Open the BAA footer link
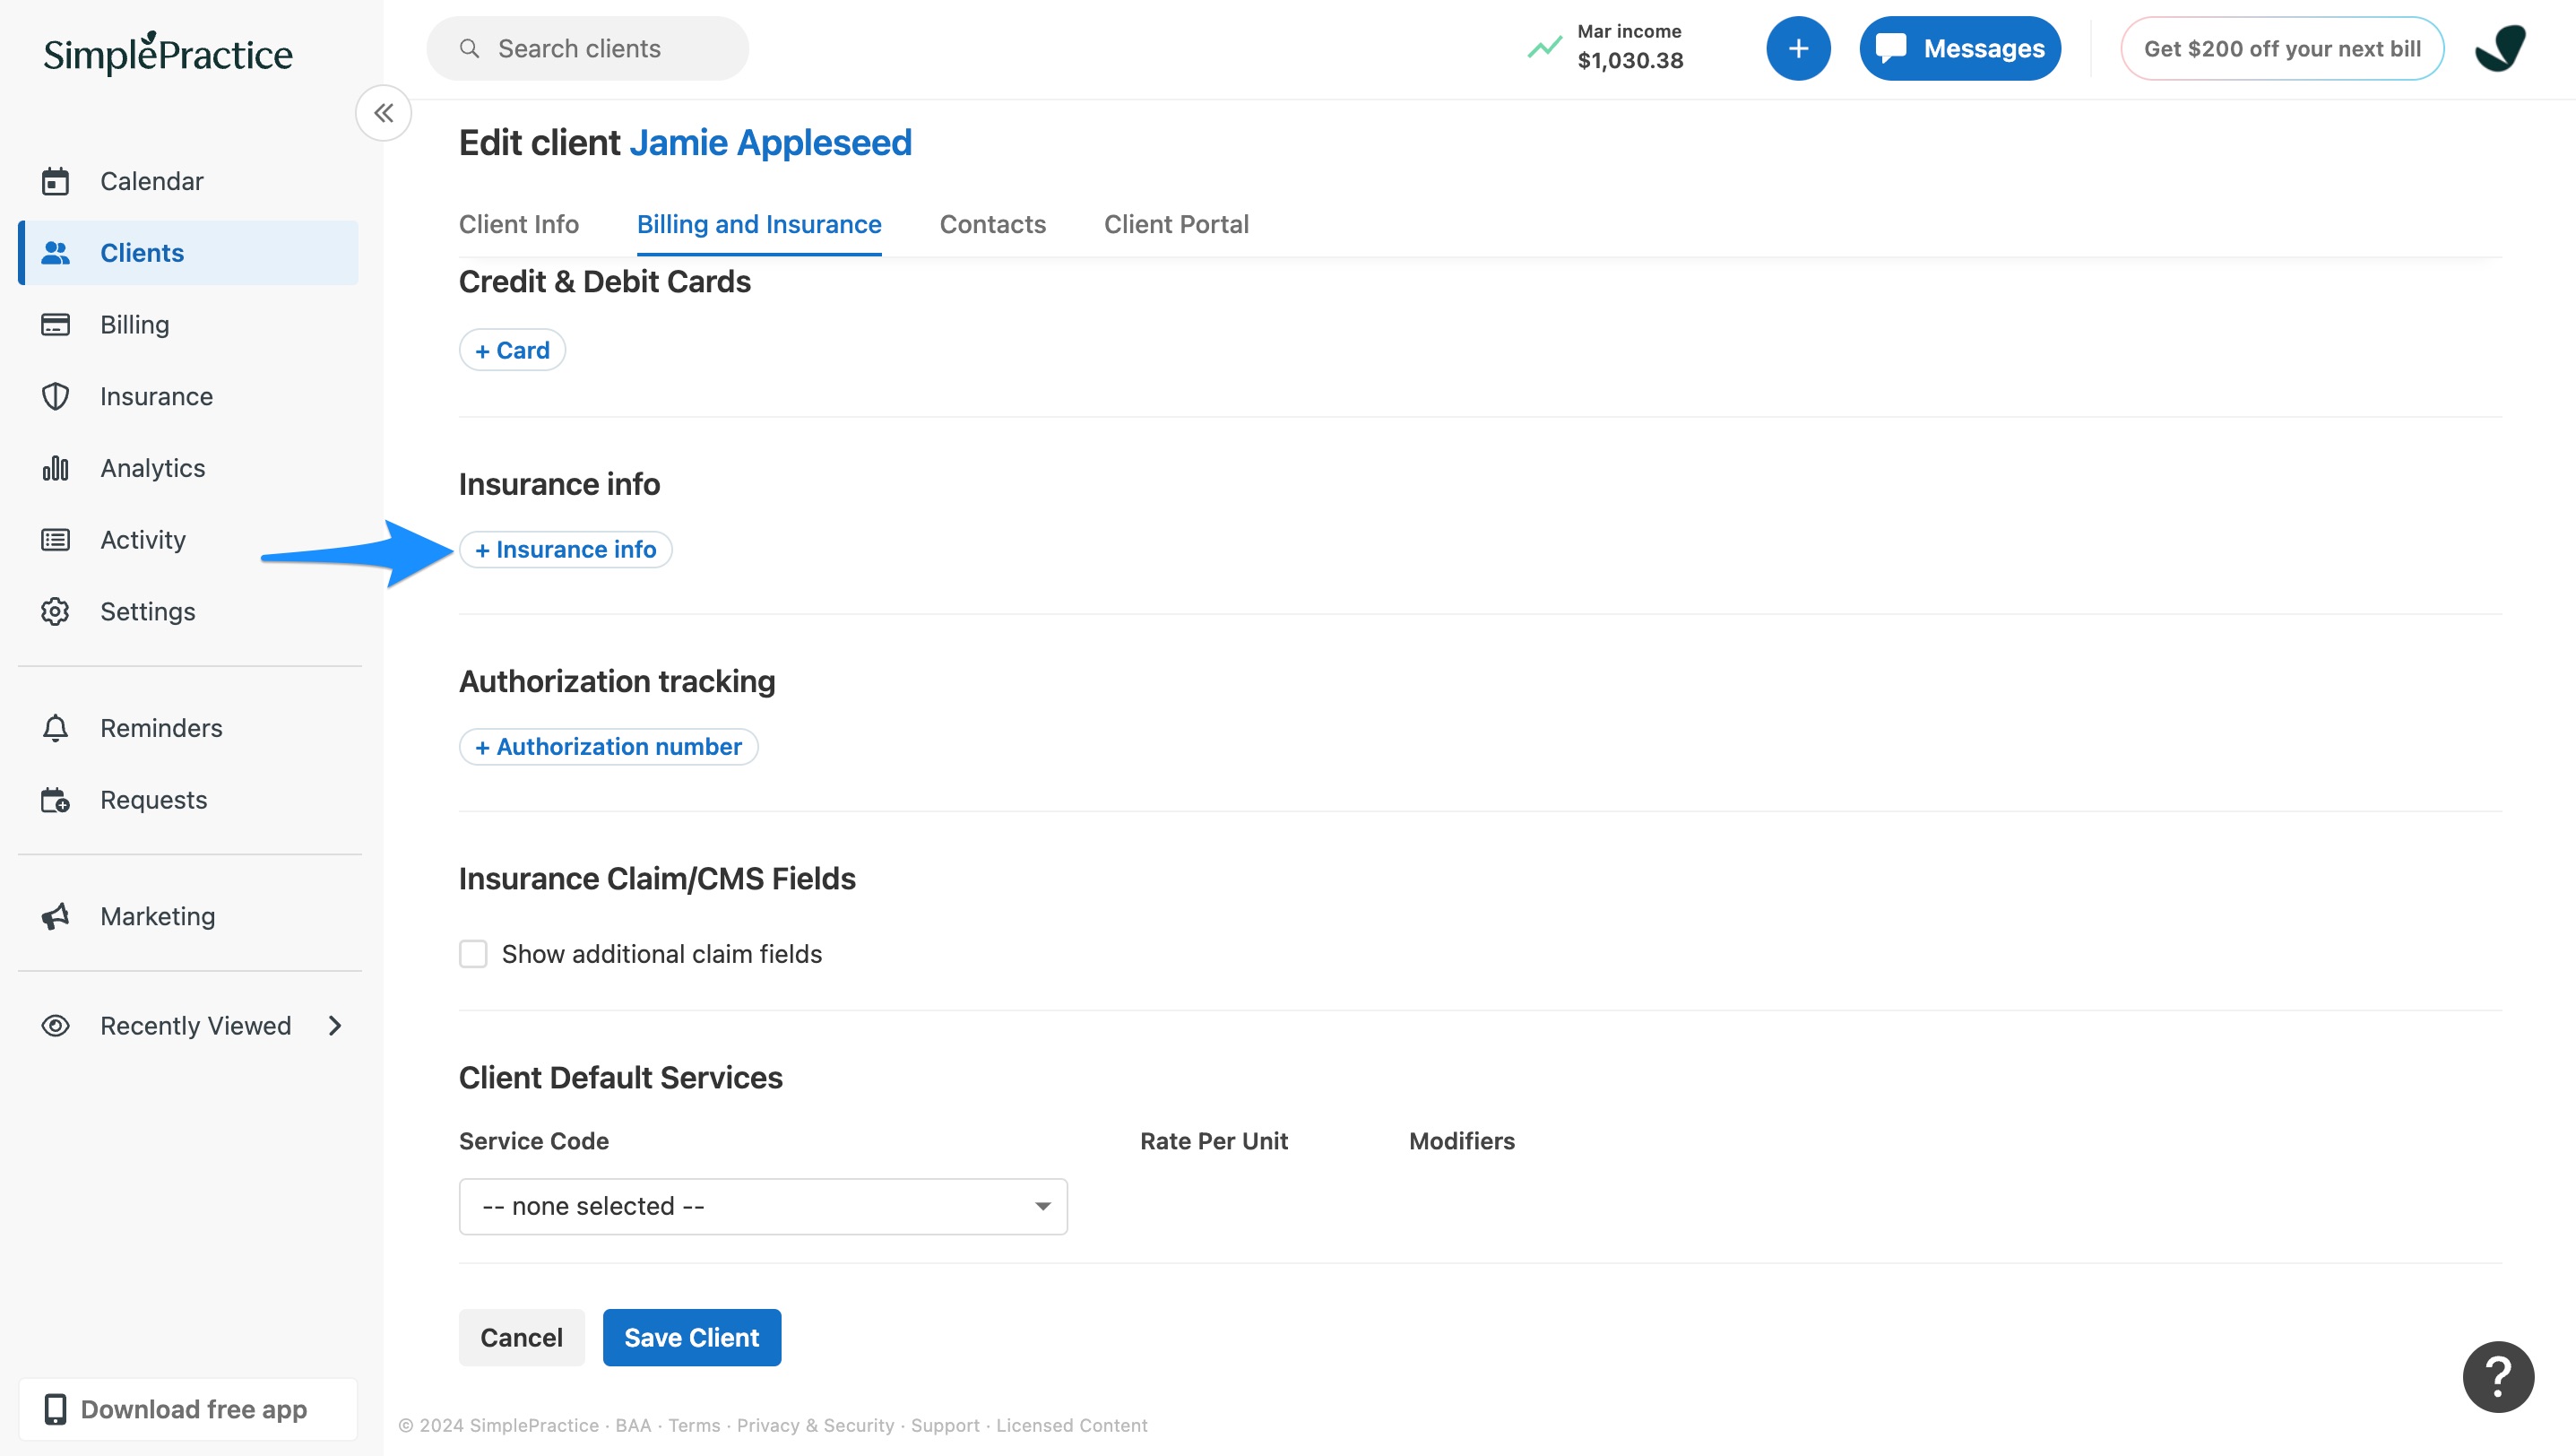Viewport: 2576px width, 1456px height. click(632, 1425)
